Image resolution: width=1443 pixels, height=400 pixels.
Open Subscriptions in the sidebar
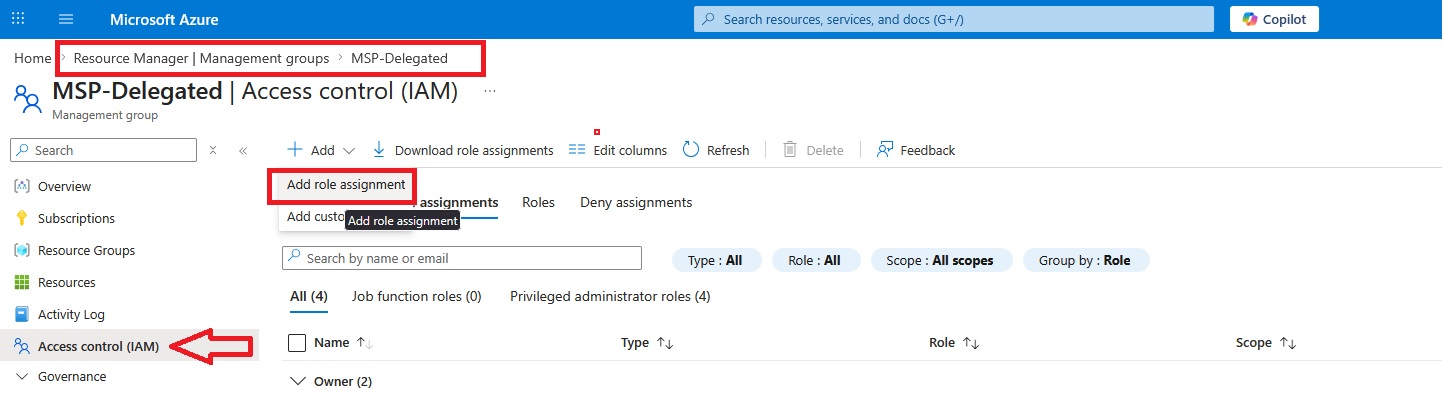(76, 218)
